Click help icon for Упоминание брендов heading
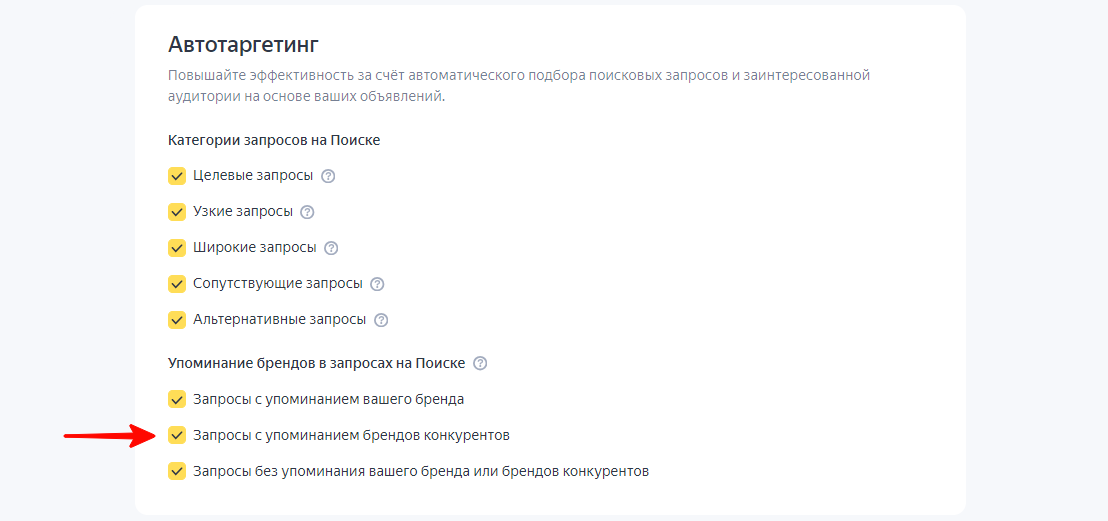Image resolution: width=1108 pixels, height=521 pixels. coord(480,363)
